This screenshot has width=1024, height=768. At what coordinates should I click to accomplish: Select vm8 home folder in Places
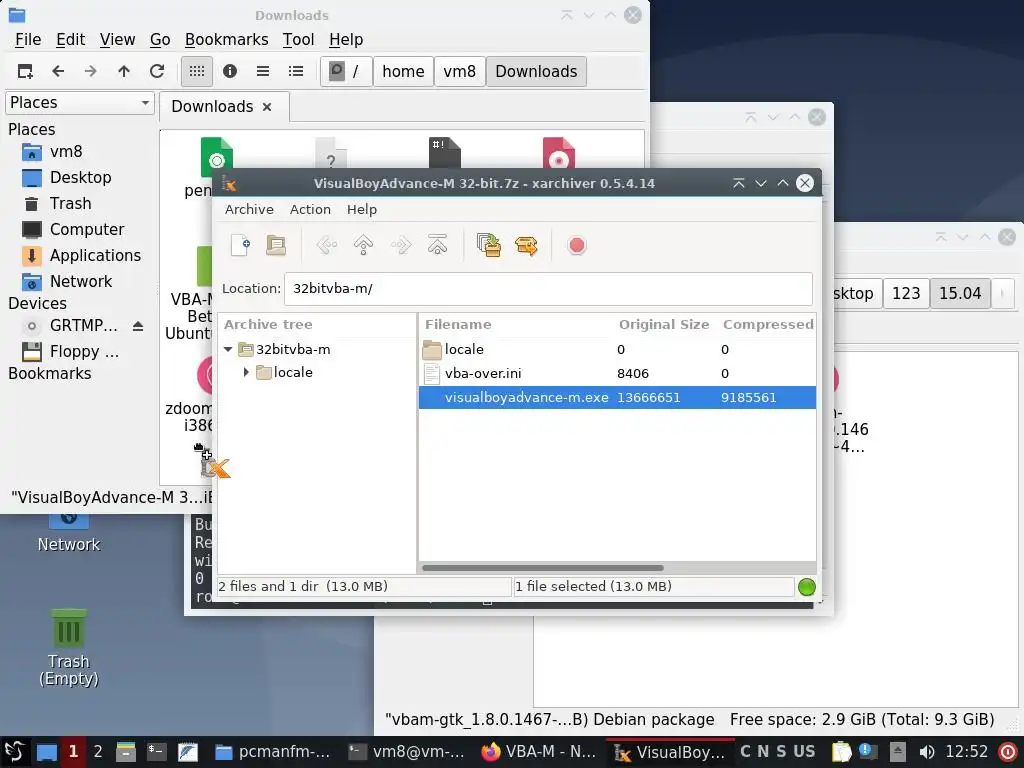66,152
